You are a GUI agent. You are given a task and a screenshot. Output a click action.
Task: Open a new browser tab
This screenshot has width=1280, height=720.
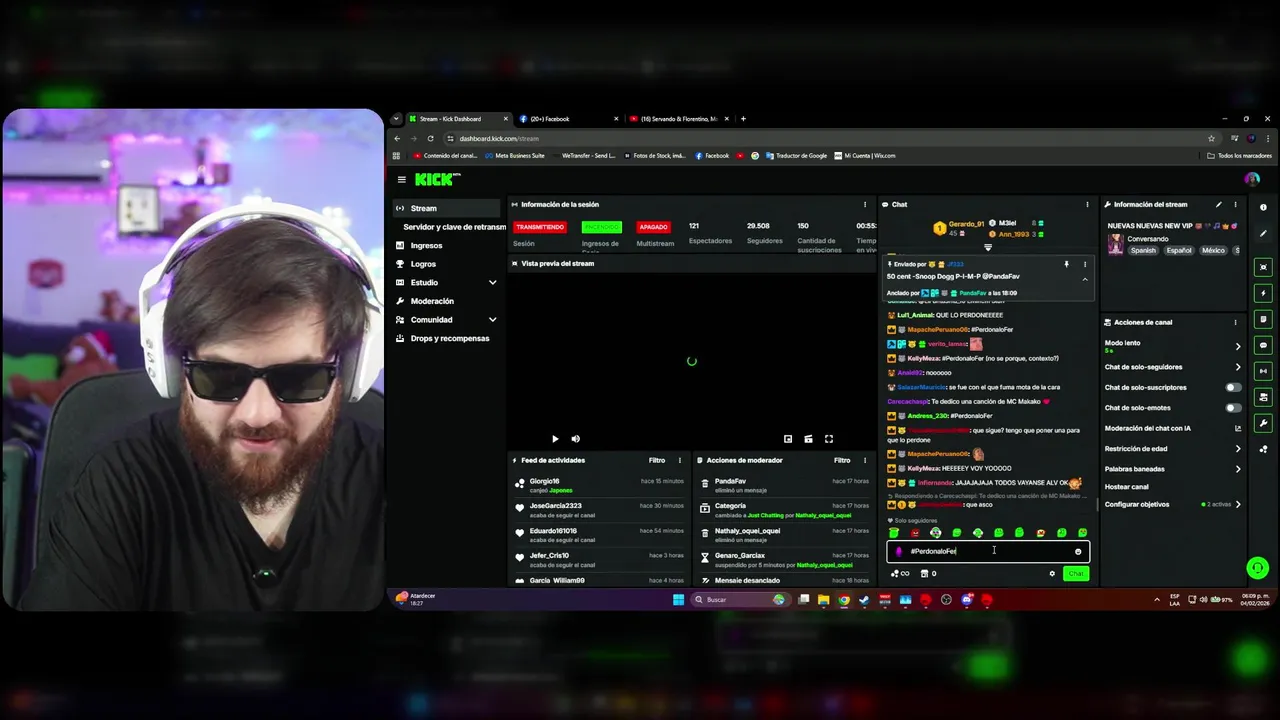click(x=743, y=119)
